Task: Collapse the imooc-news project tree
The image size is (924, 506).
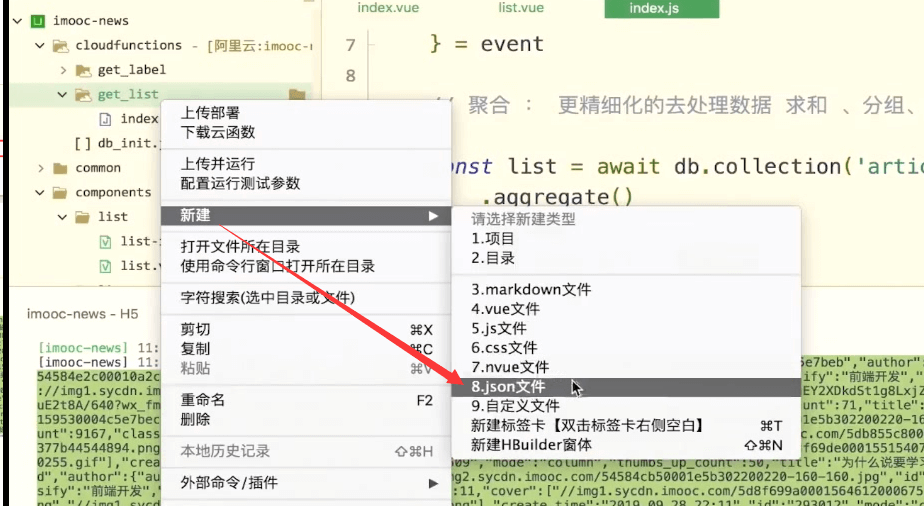Action: click(17, 21)
